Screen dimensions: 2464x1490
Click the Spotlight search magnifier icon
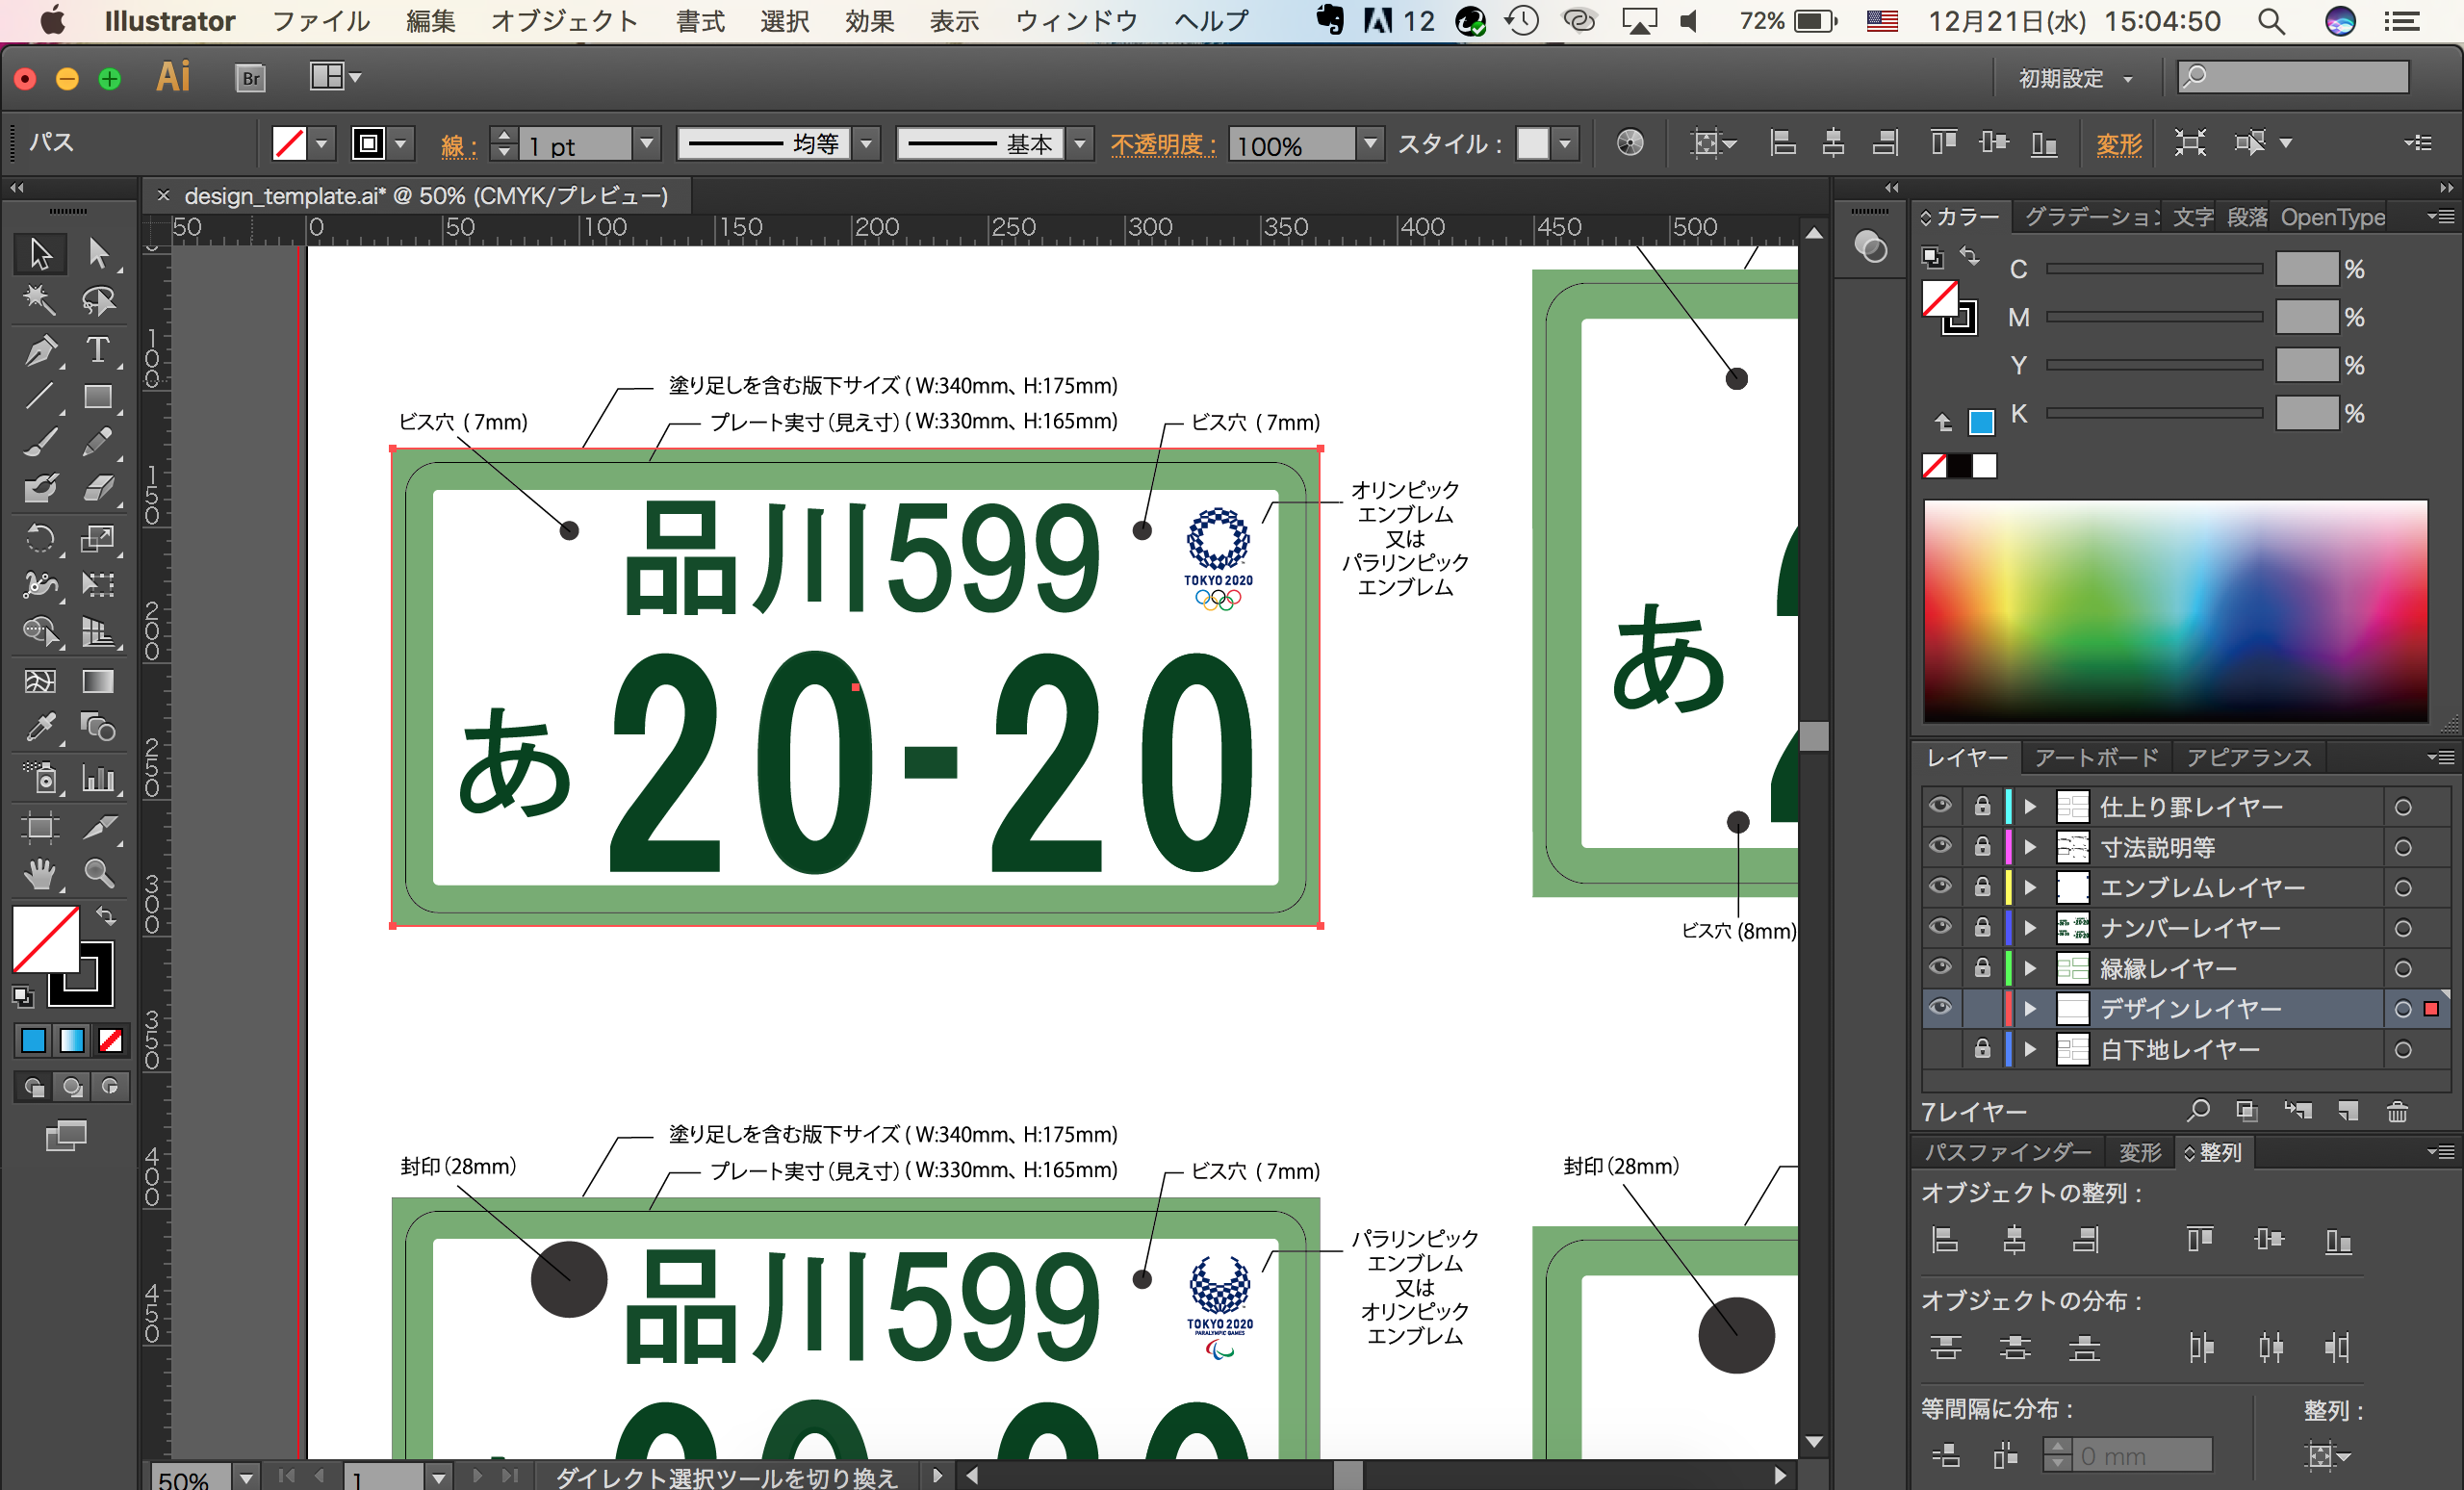pos(2270,21)
